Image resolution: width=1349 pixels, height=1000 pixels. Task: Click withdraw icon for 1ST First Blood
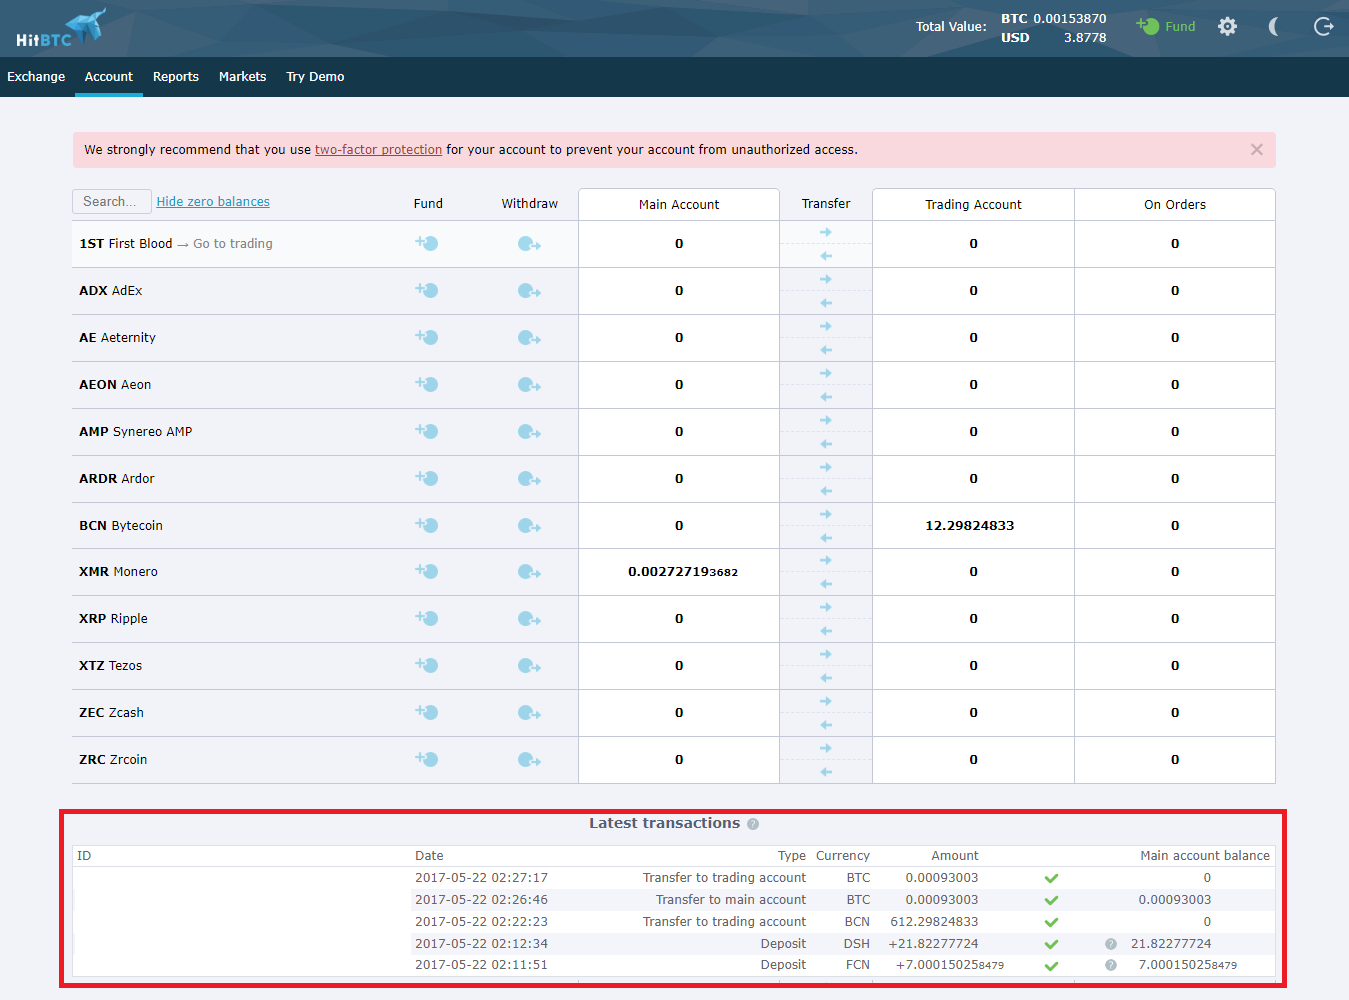(529, 244)
